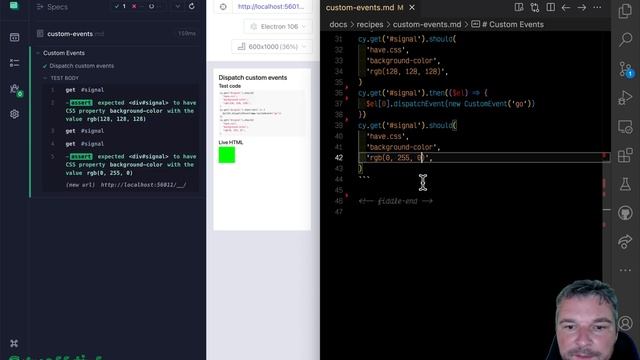
Task: Open Accounts icon in activity bar
Action: (x=625, y=323)
